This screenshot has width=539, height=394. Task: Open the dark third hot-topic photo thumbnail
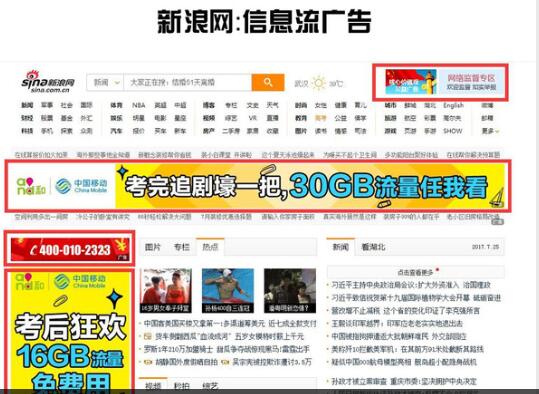[x=290, y=291]
